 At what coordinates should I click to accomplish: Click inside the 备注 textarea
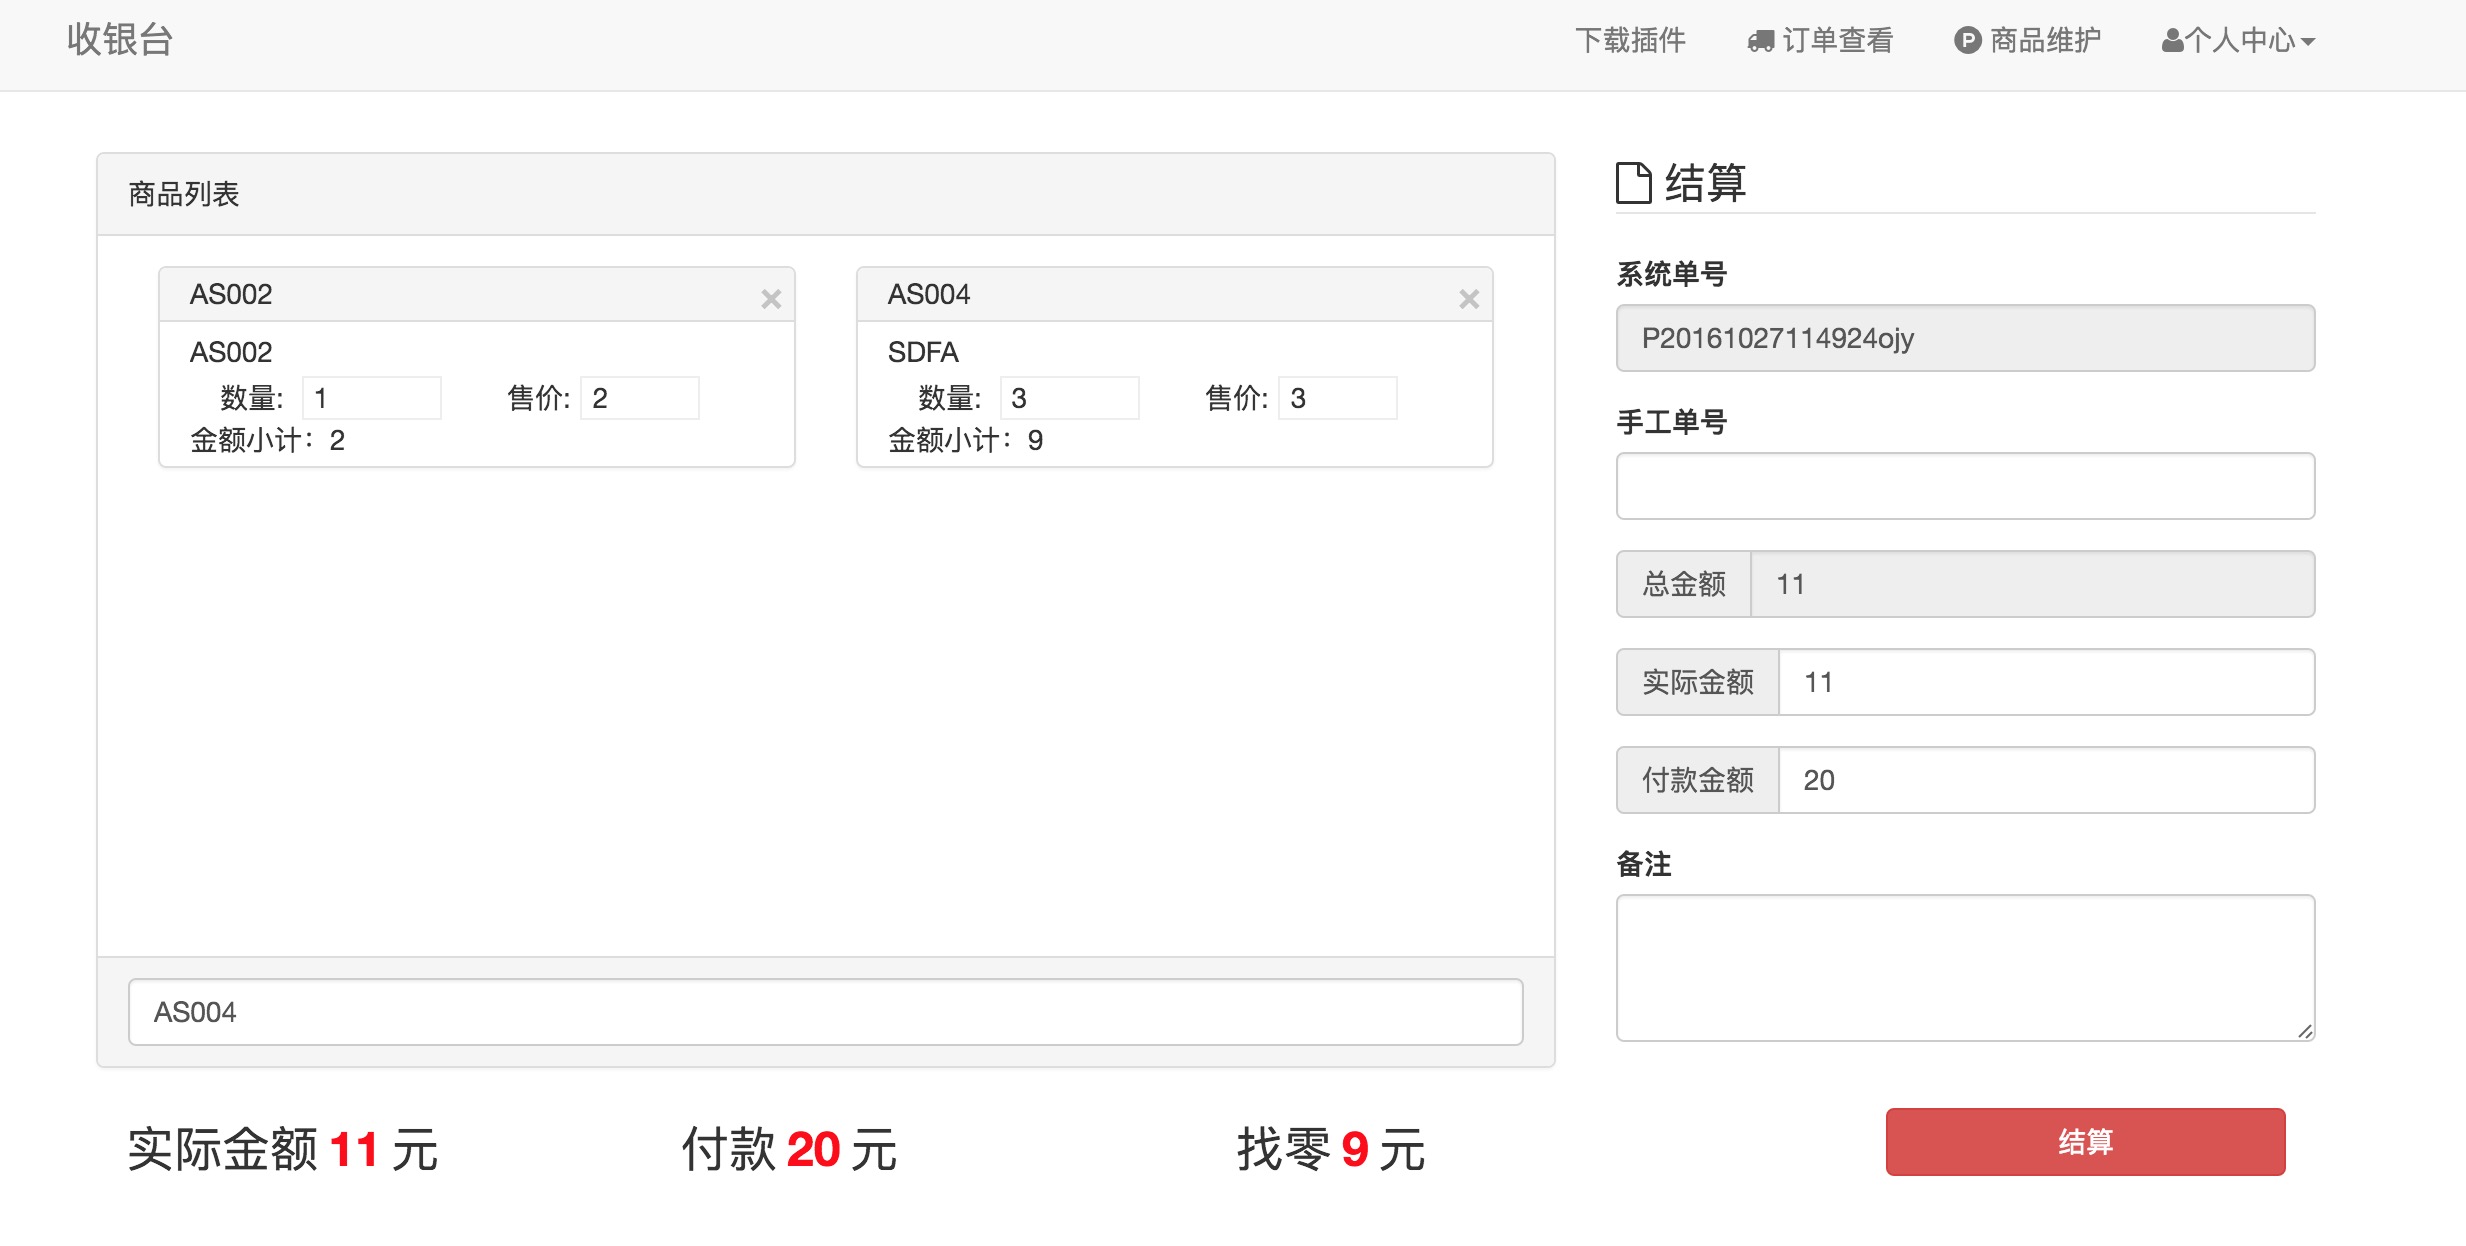tap(1965, 968)
